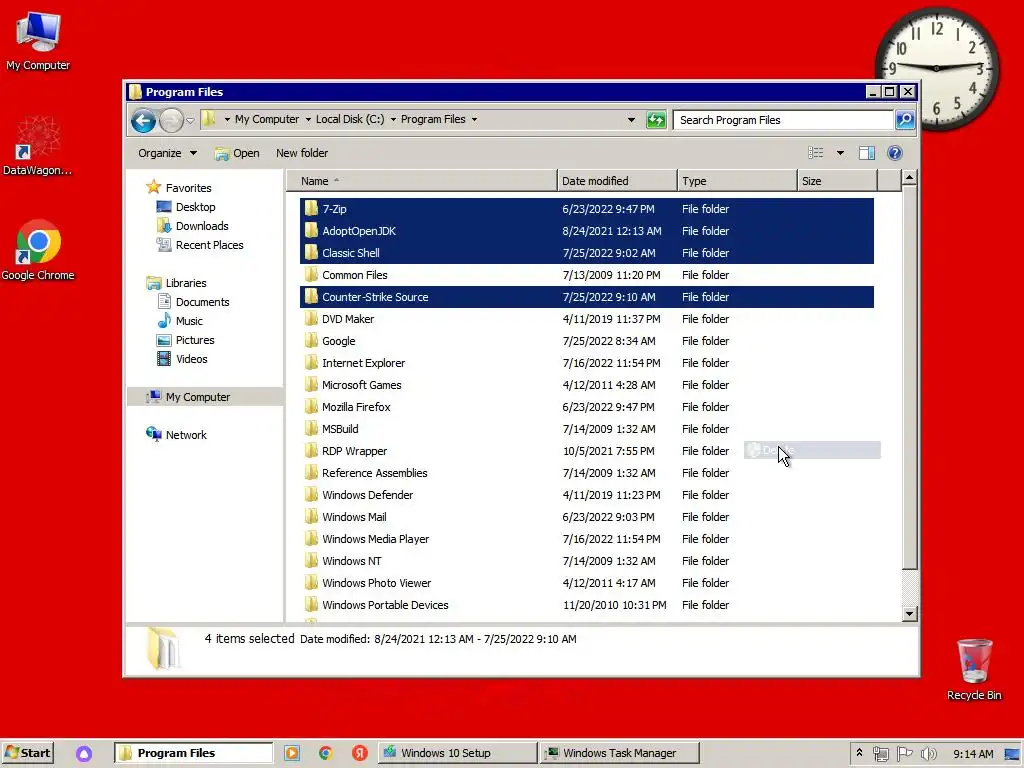Screen dimensions: 1024x768
Task: Focus the Search Program Files field
Action: click(x=783, y=120)
